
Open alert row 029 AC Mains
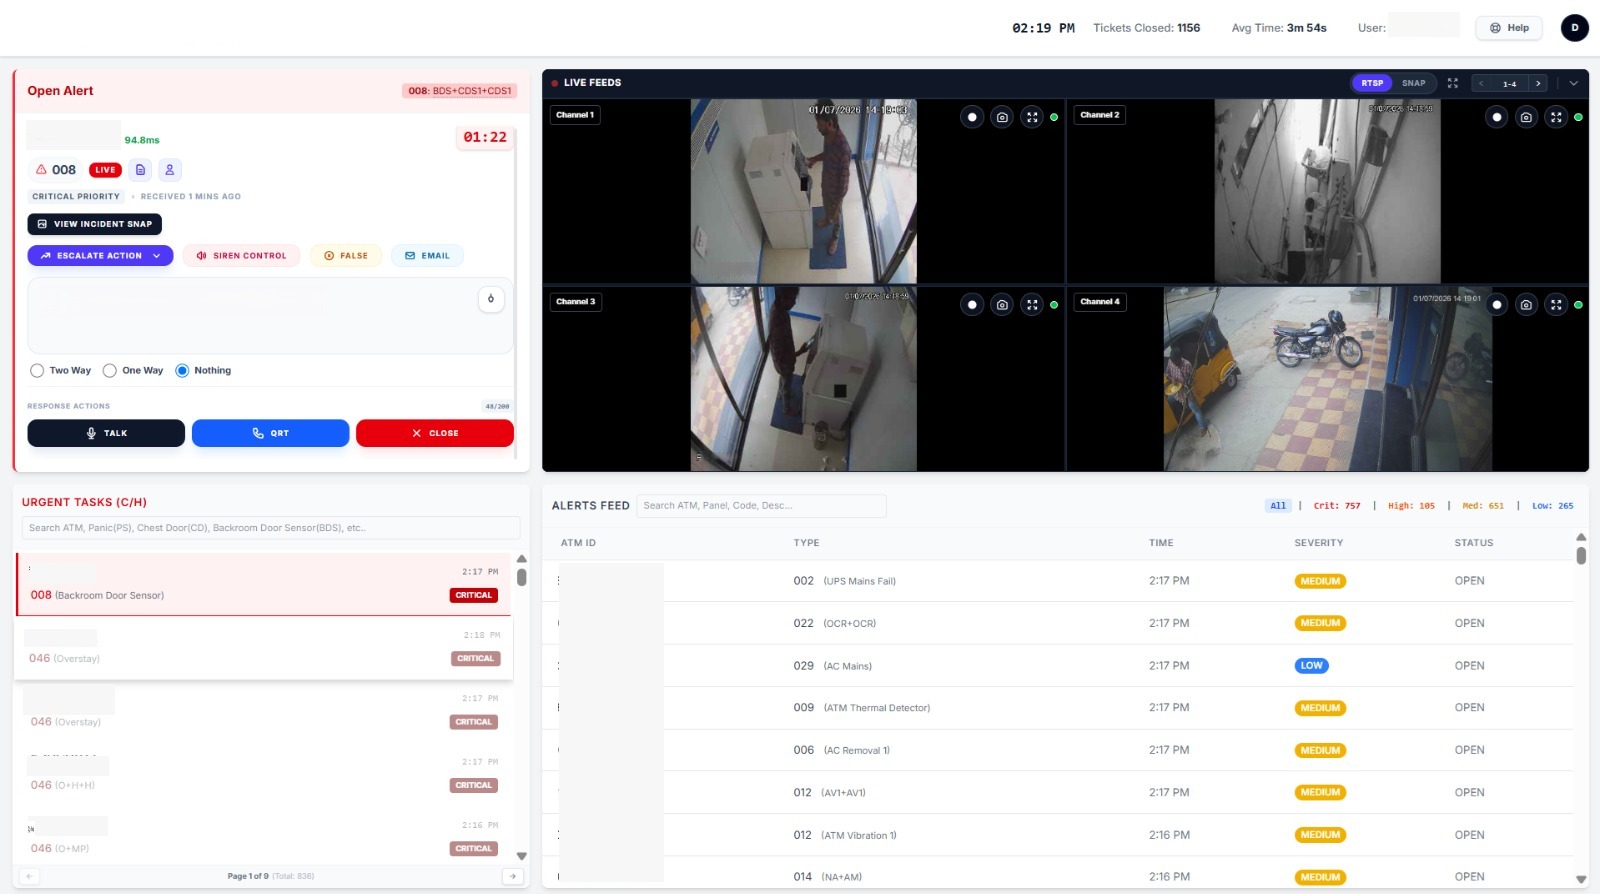1058,666
